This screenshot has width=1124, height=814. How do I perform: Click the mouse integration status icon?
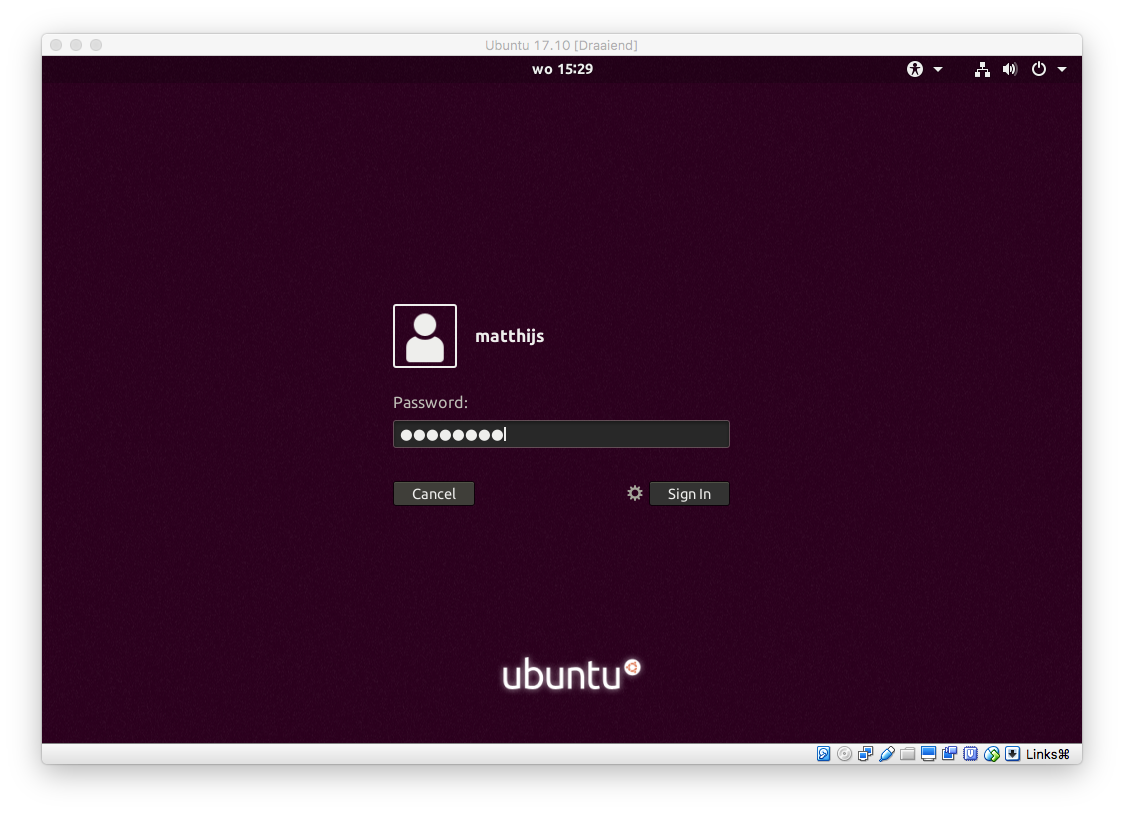[x=992, y=754]
